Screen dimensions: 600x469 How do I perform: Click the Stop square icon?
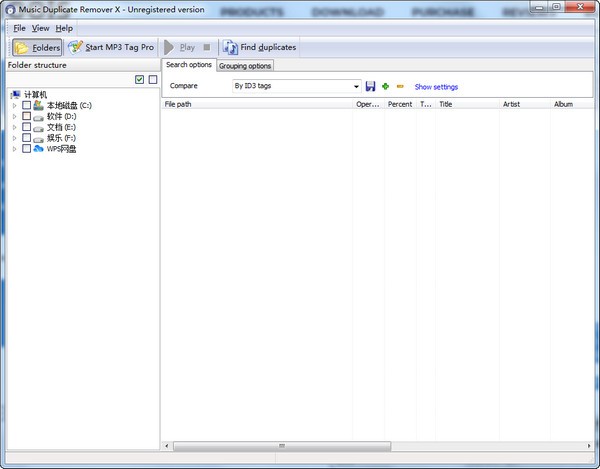click(x=206, y=47)
